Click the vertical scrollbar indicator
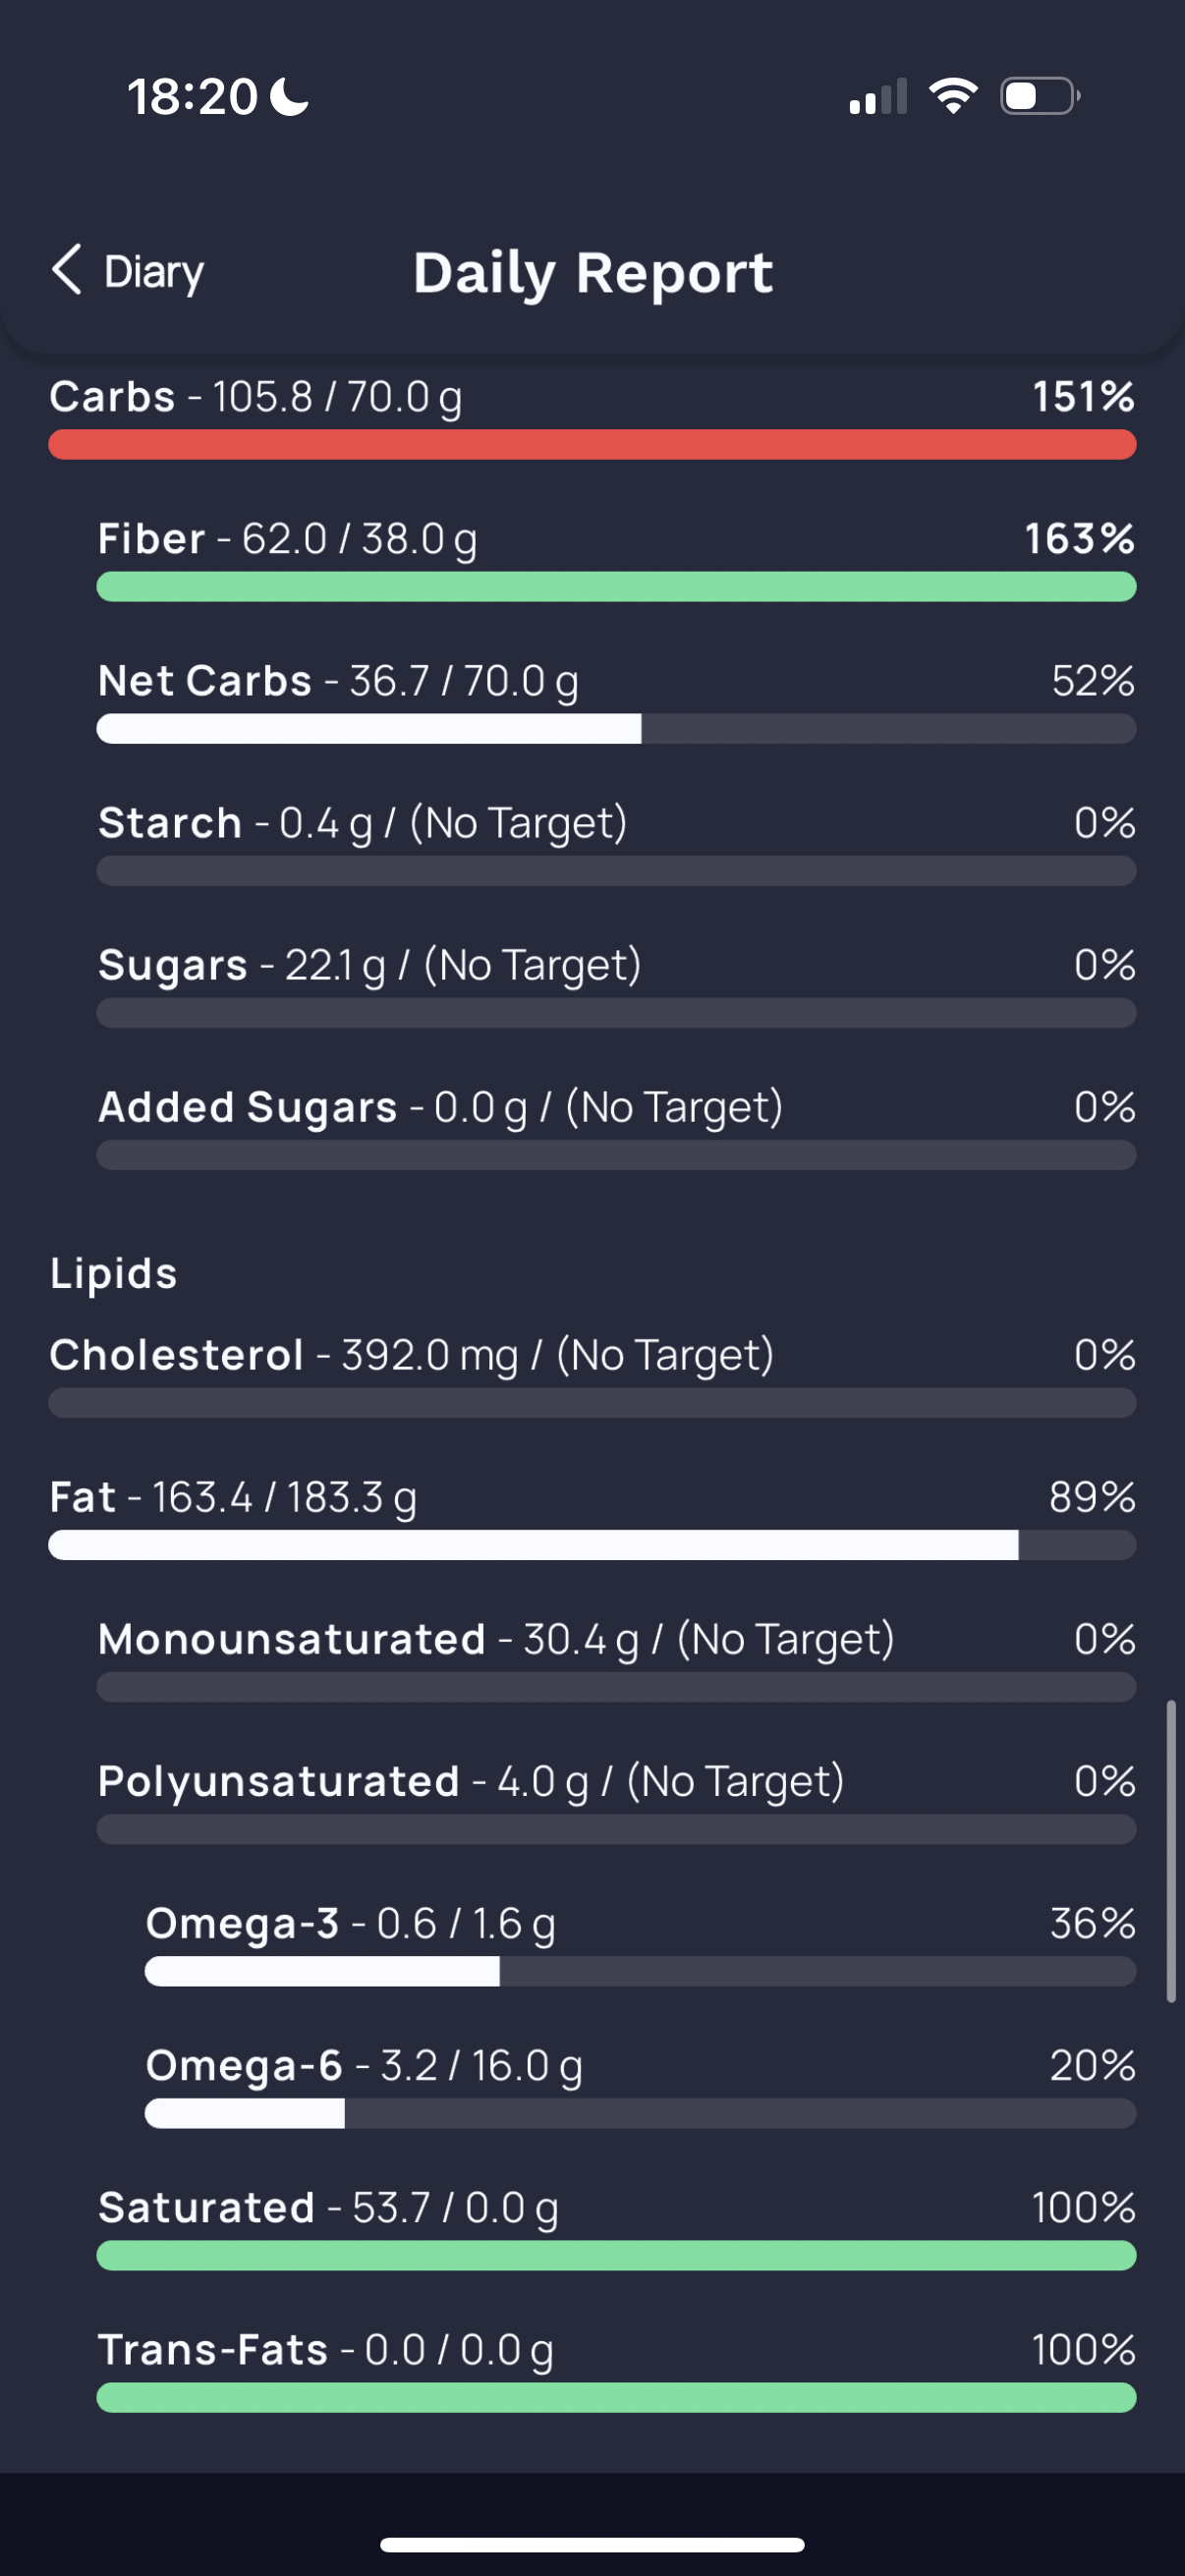1185x2576 pixels. pos(1171,1850)
